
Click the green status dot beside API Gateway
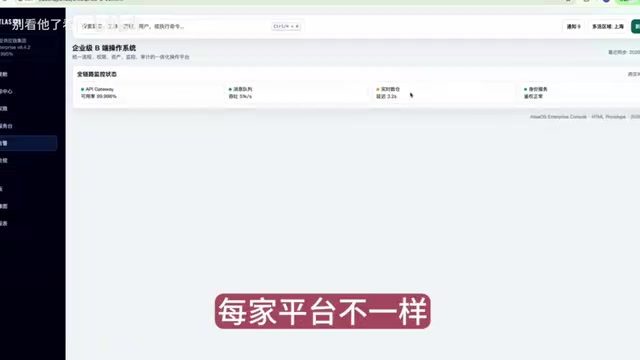82,89
